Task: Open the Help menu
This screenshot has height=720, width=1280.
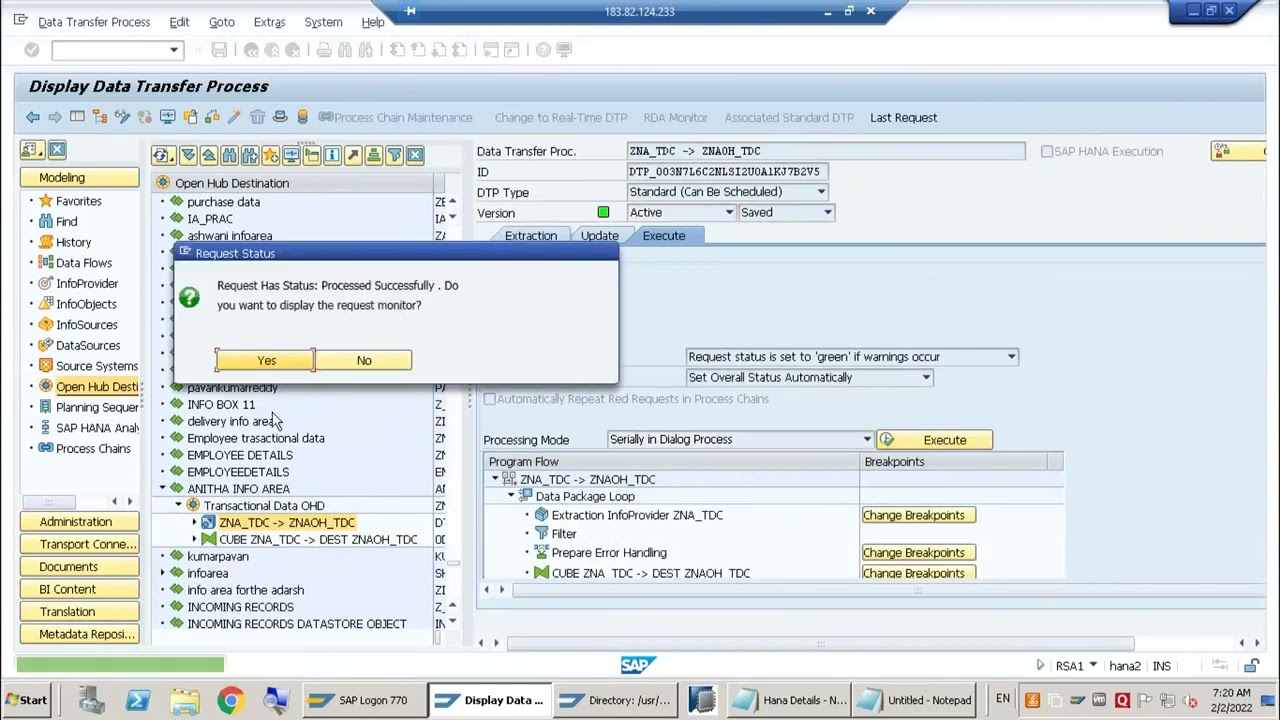Action: pos(373,22)
